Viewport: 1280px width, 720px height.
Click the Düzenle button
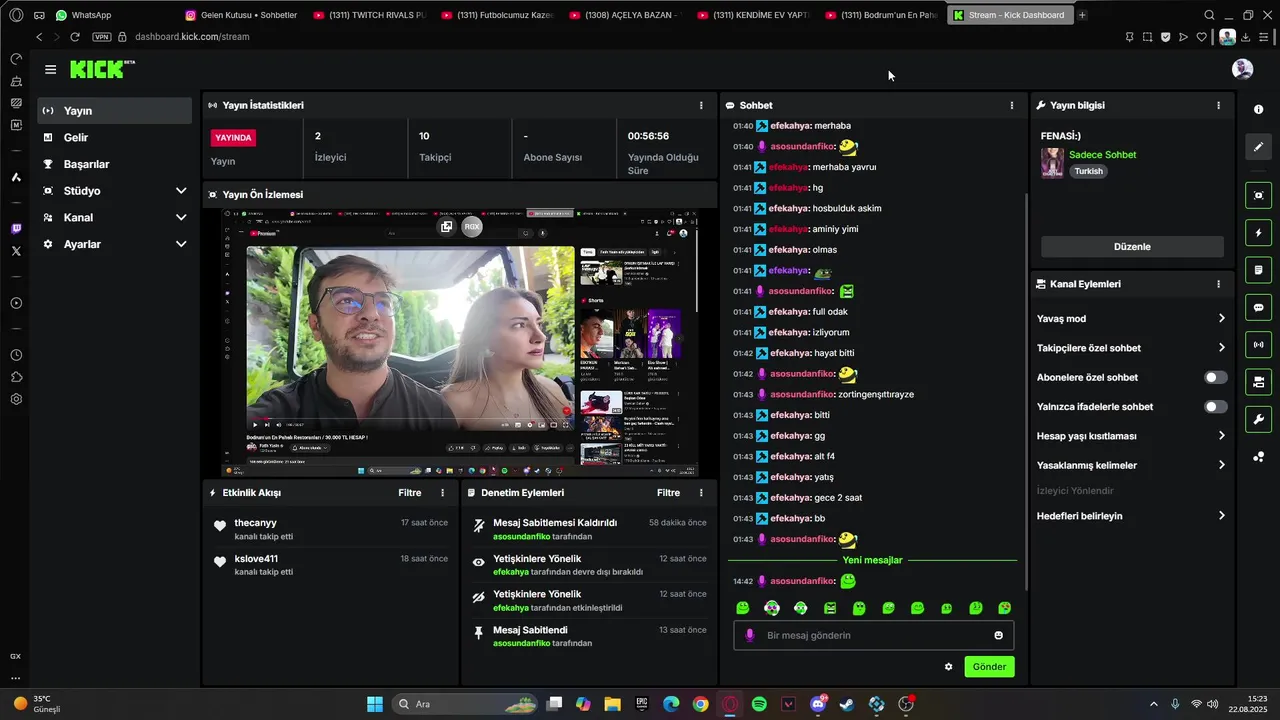click(x=1132, y=247)
